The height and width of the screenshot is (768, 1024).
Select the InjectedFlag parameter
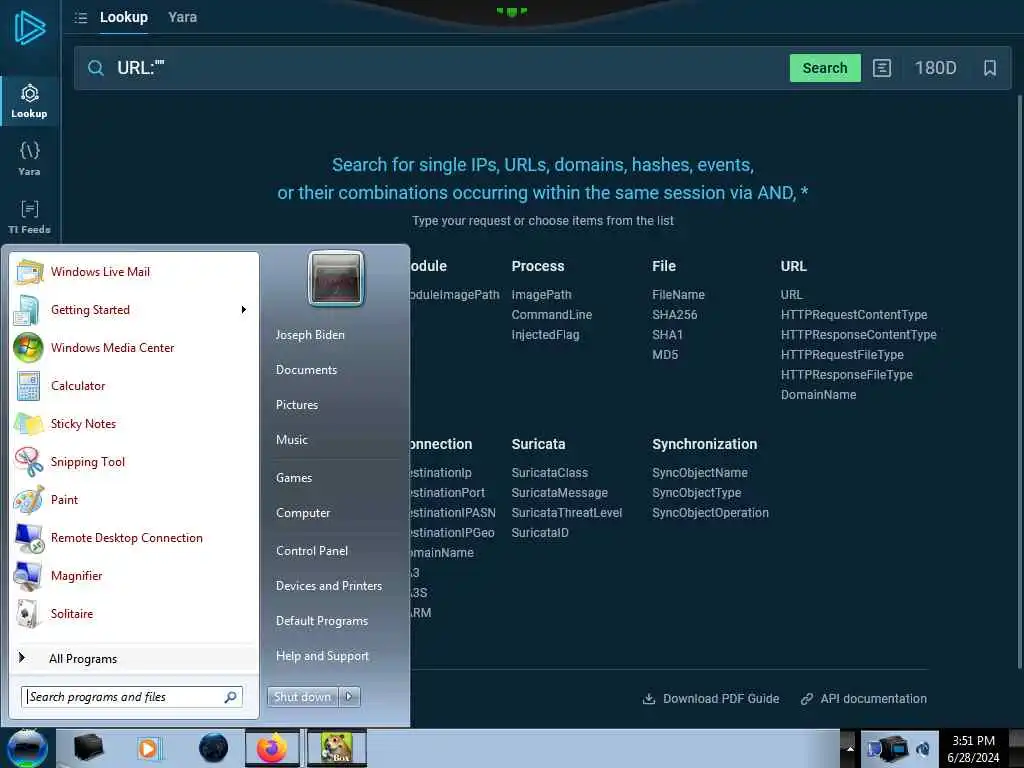click(x=545, y=334)
